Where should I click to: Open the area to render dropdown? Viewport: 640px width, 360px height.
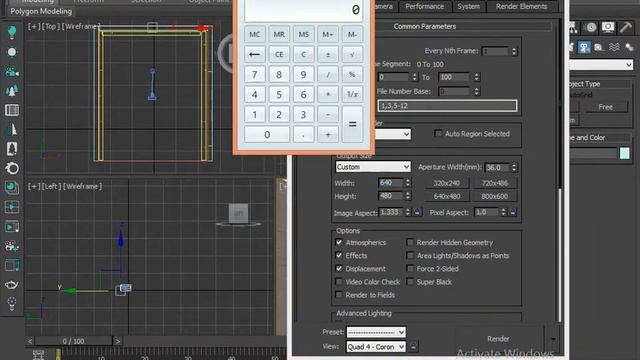[x=393, y=134]
